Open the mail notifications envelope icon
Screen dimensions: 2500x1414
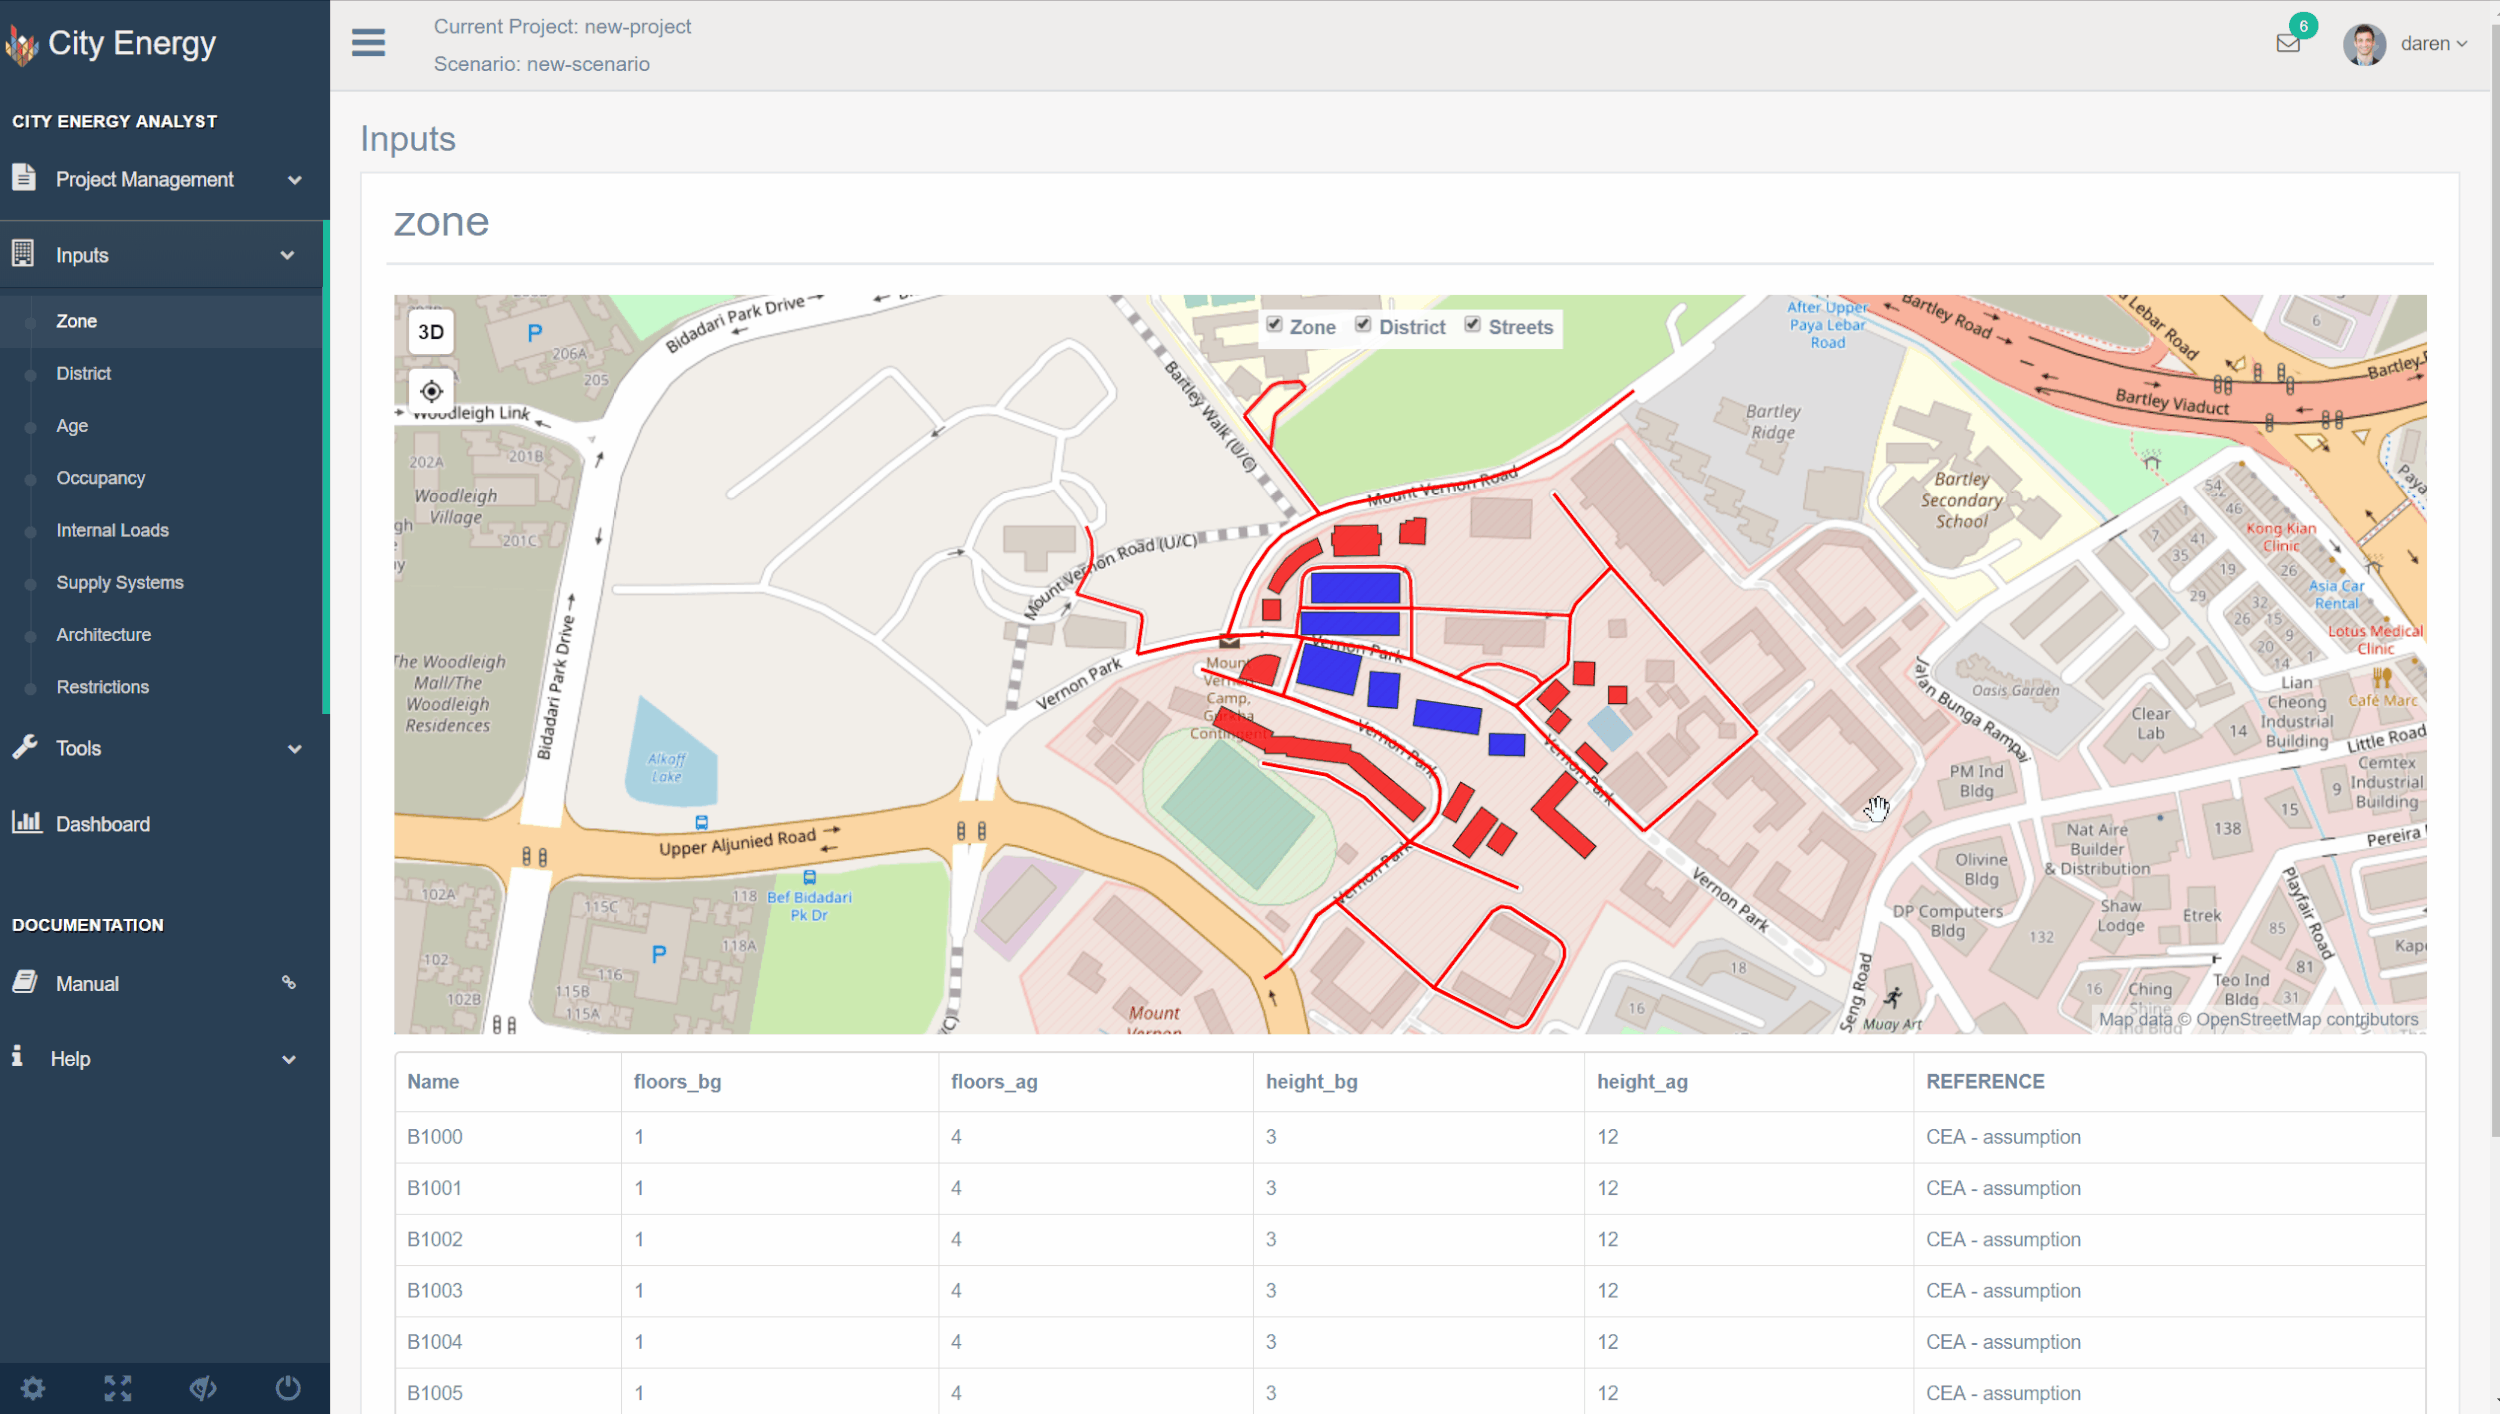point(2287,43)
